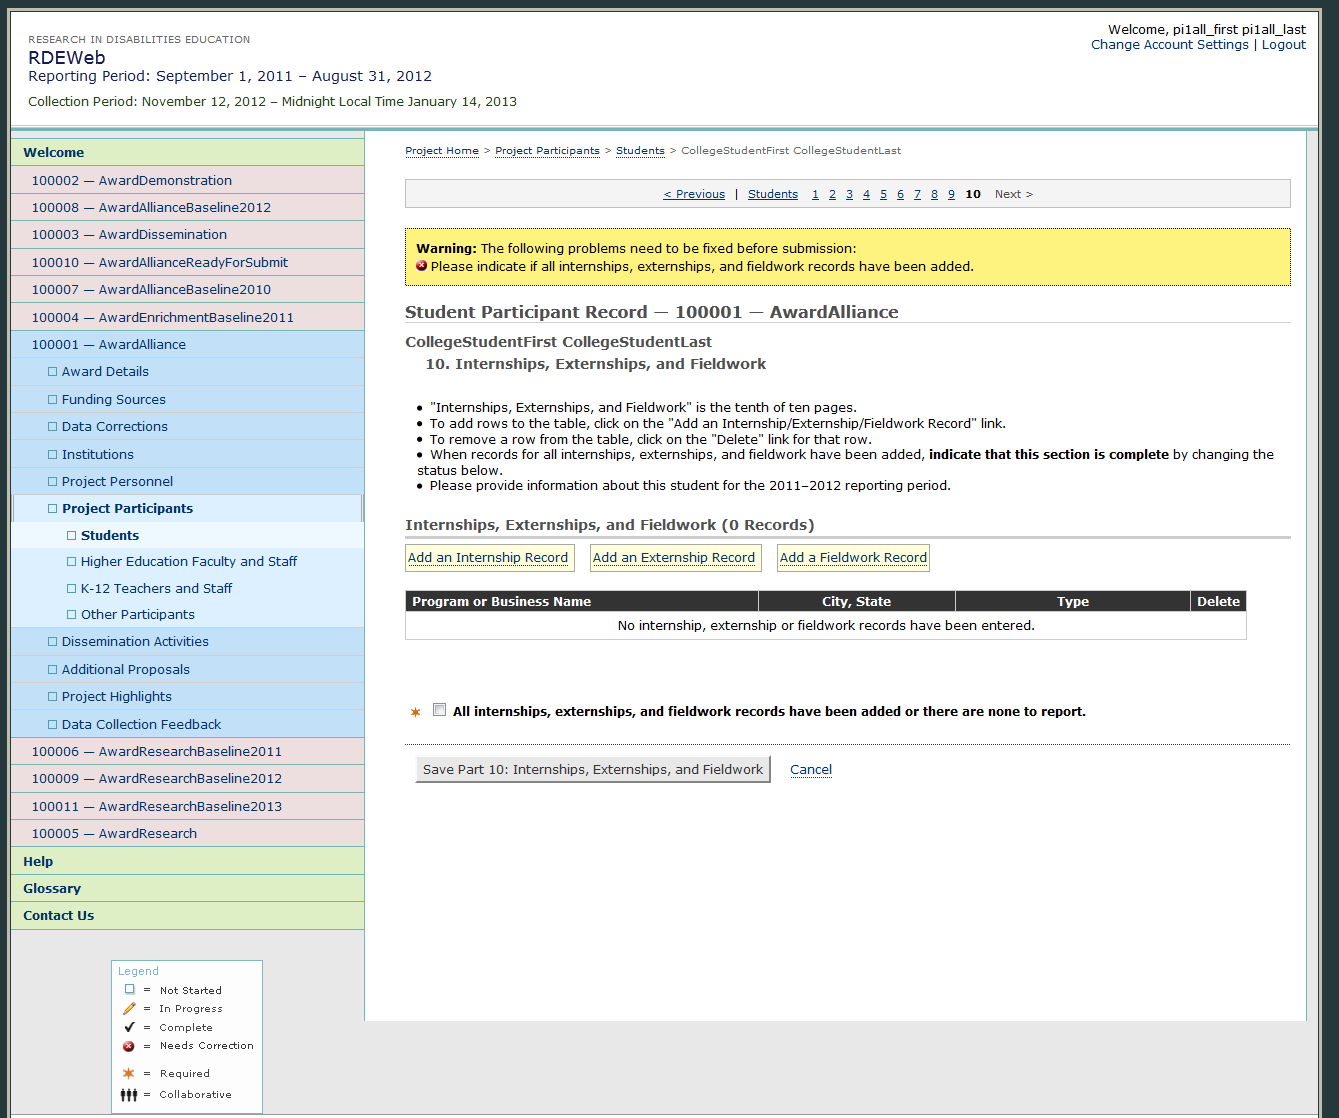Open Project Home breadcrumb link
Image resolution: width=1339 pixels, height=1118 pixels.
pyautogui.click(x=441, y=151)
